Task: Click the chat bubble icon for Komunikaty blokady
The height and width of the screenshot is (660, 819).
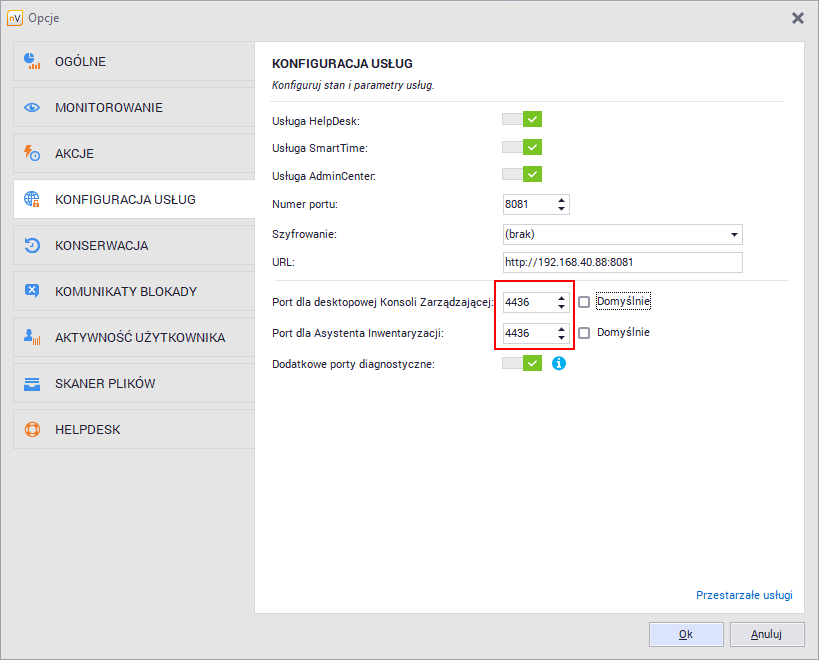Action: (x=32, y=292)
